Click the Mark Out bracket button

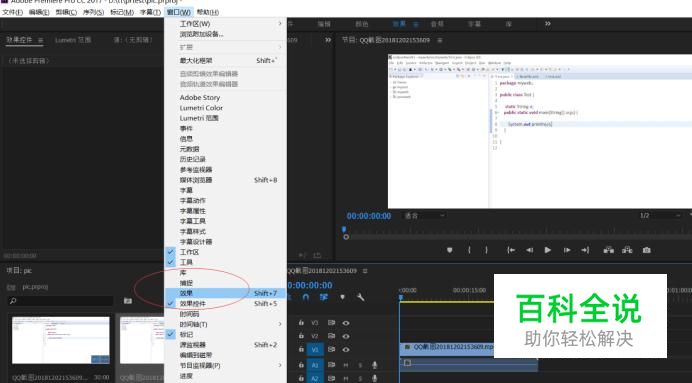(x=486, y=250)
